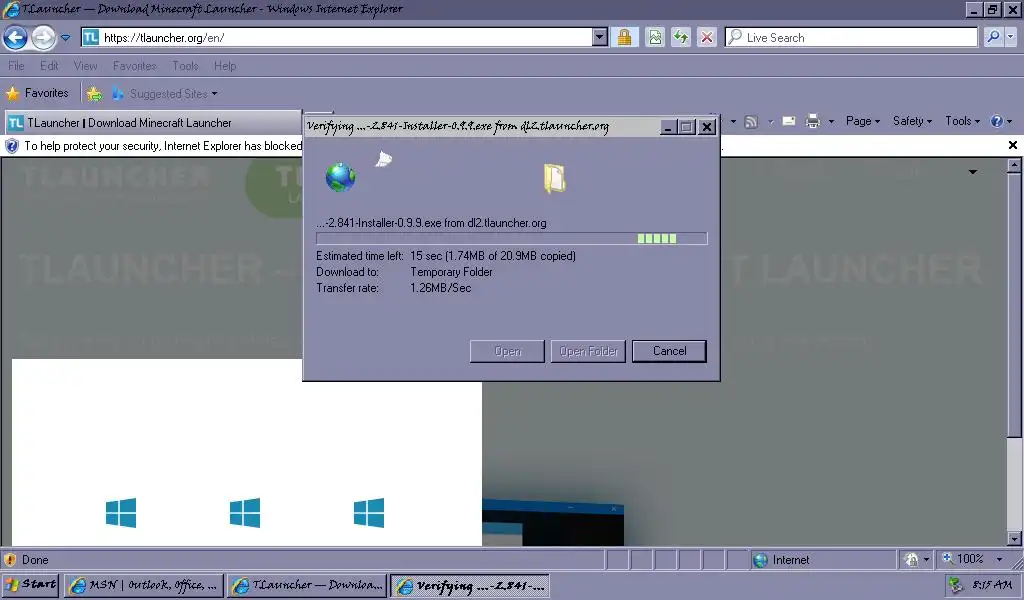This screenshot has width=1024, height=600.
Task: Click the network tray icon near clock
Action: (956, 585)
